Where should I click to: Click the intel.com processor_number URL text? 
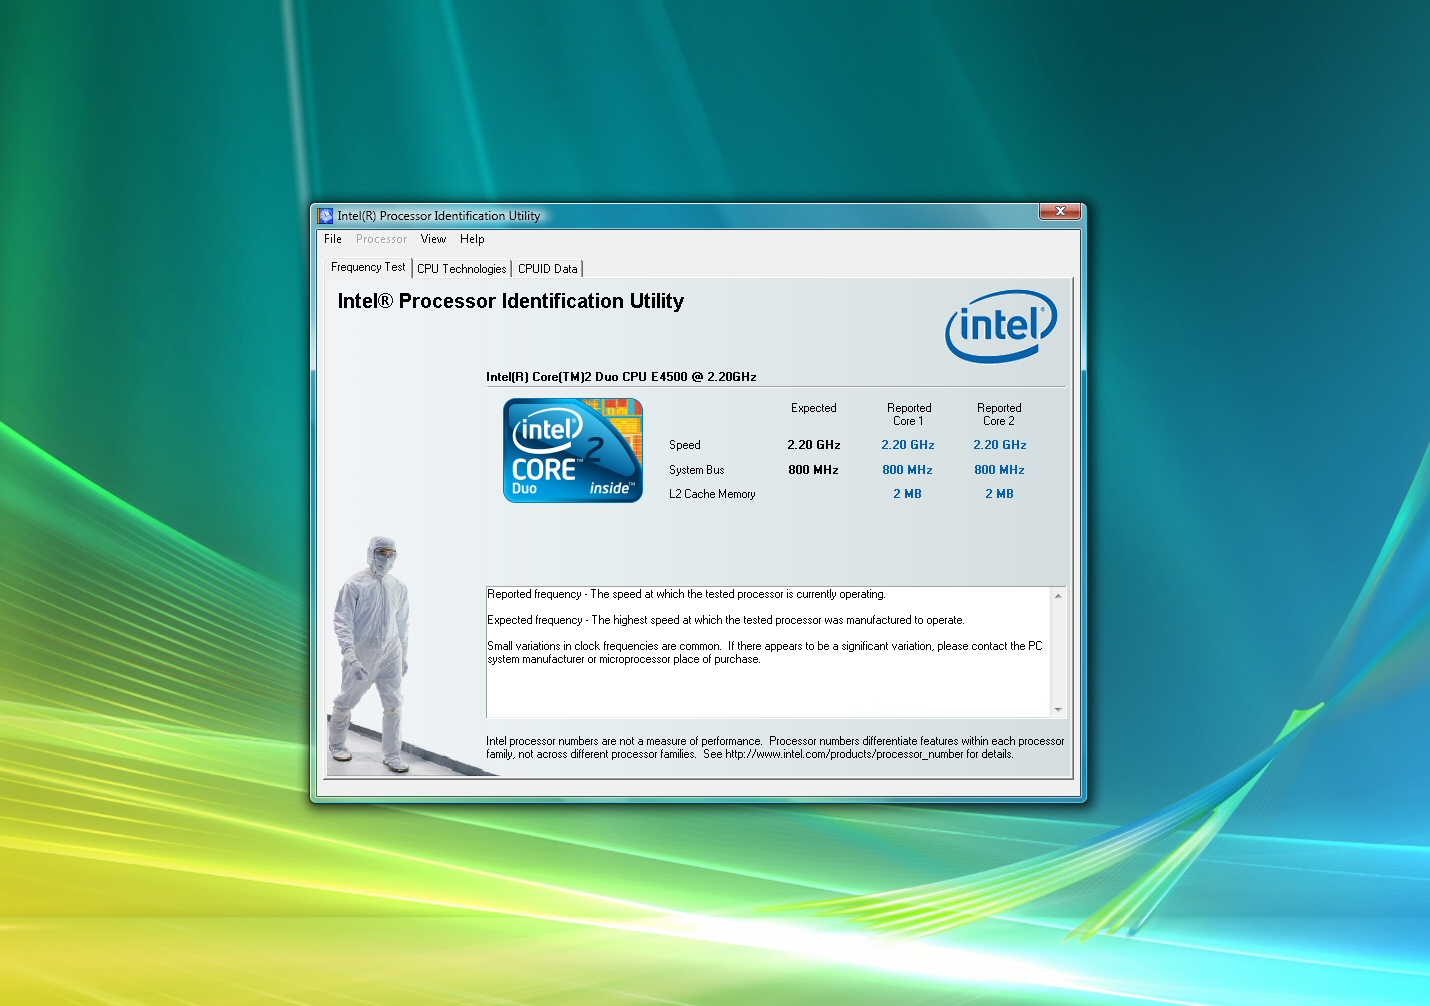(844, 754)
